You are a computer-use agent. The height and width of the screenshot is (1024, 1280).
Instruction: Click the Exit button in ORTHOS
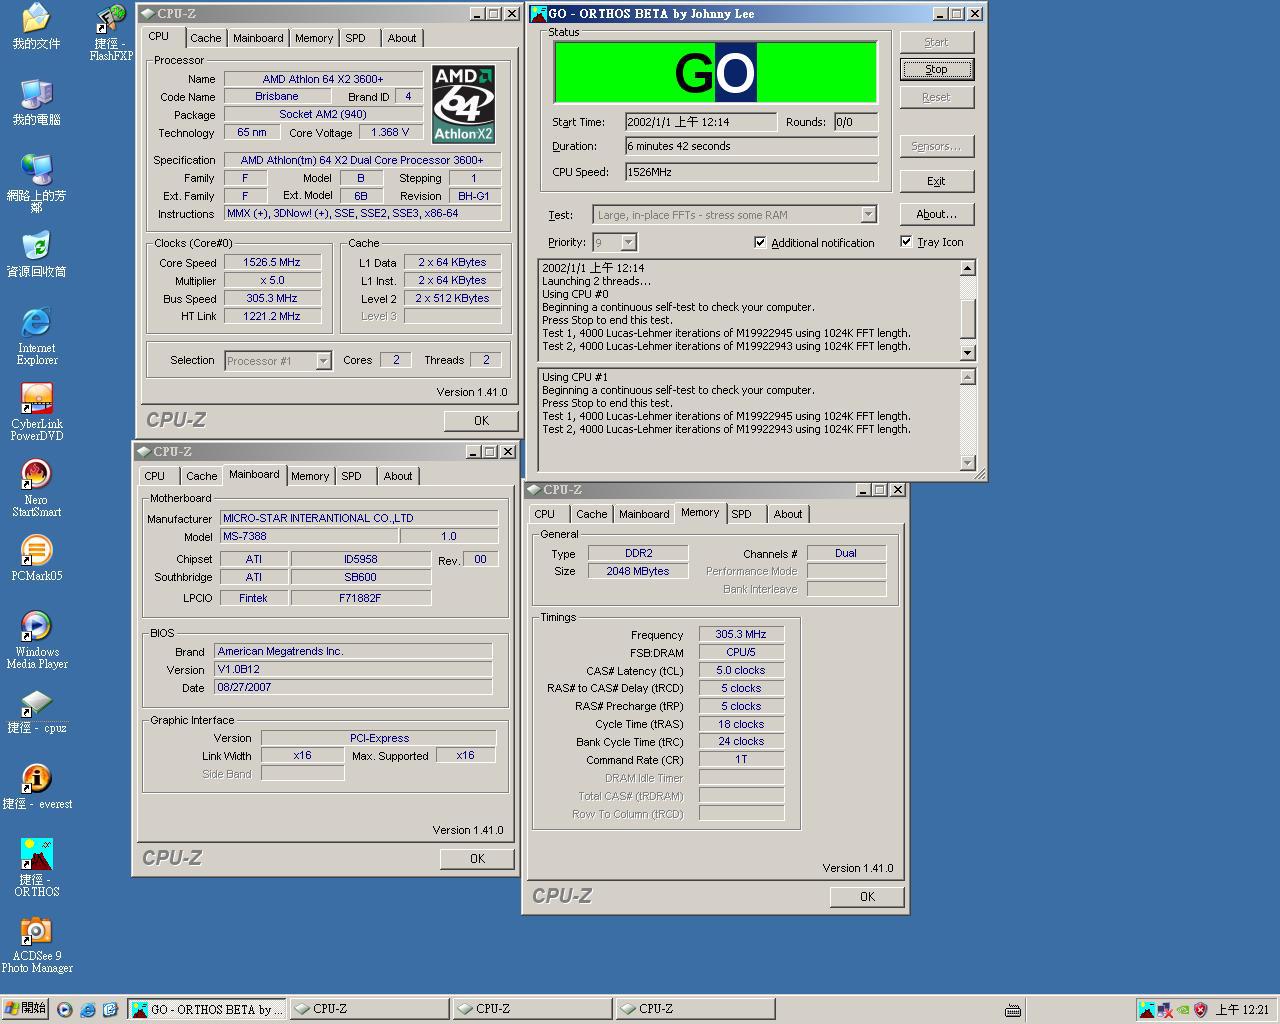tap(936, 181)
